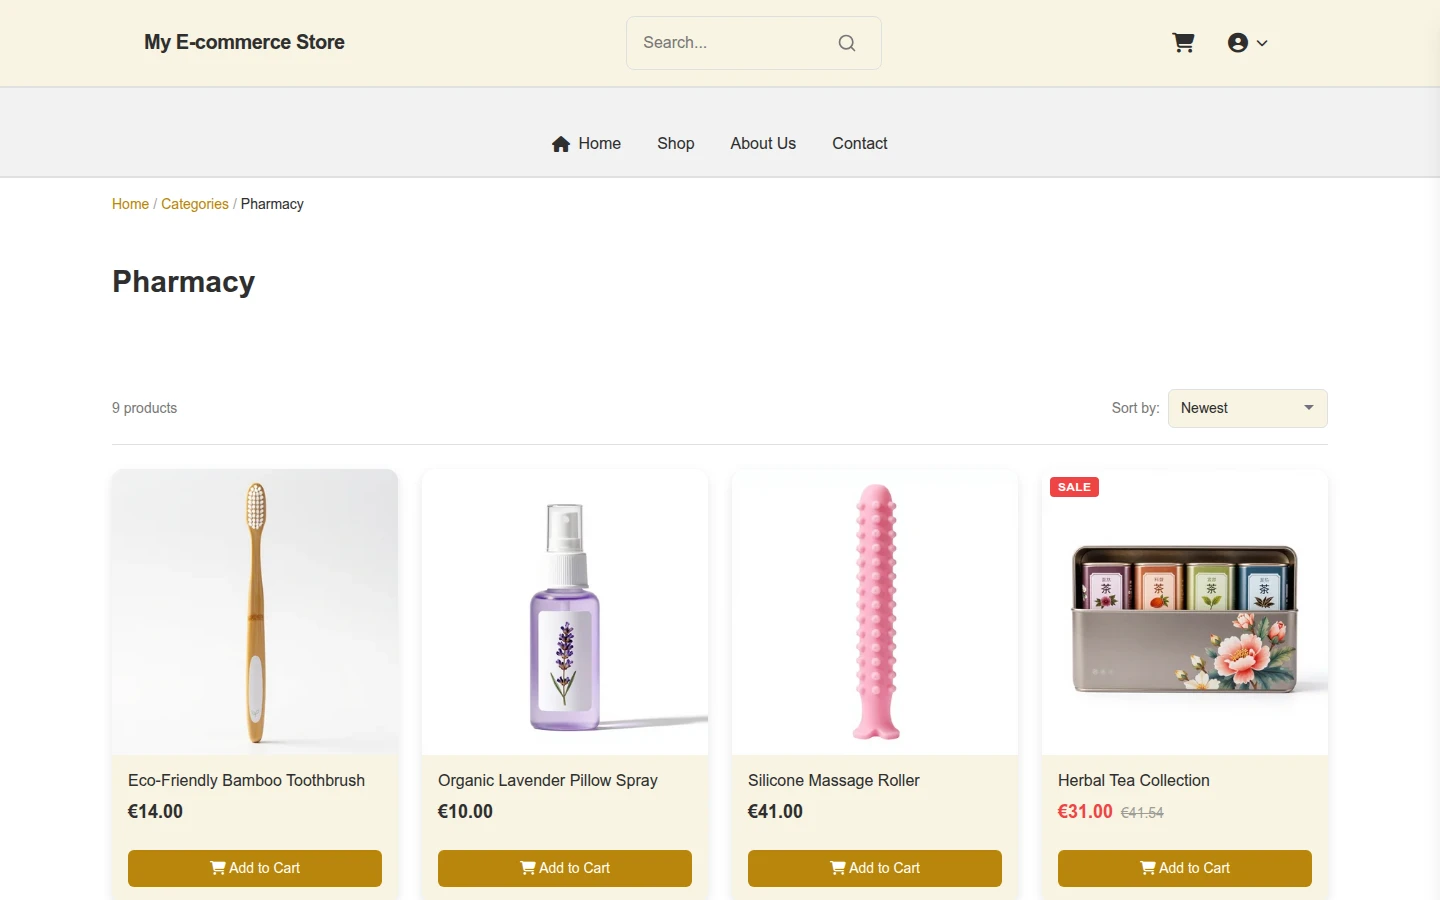Add Eco-Friendly Bamboo Toothbrush to cart

pyautogui.click(x=255, y=868)
